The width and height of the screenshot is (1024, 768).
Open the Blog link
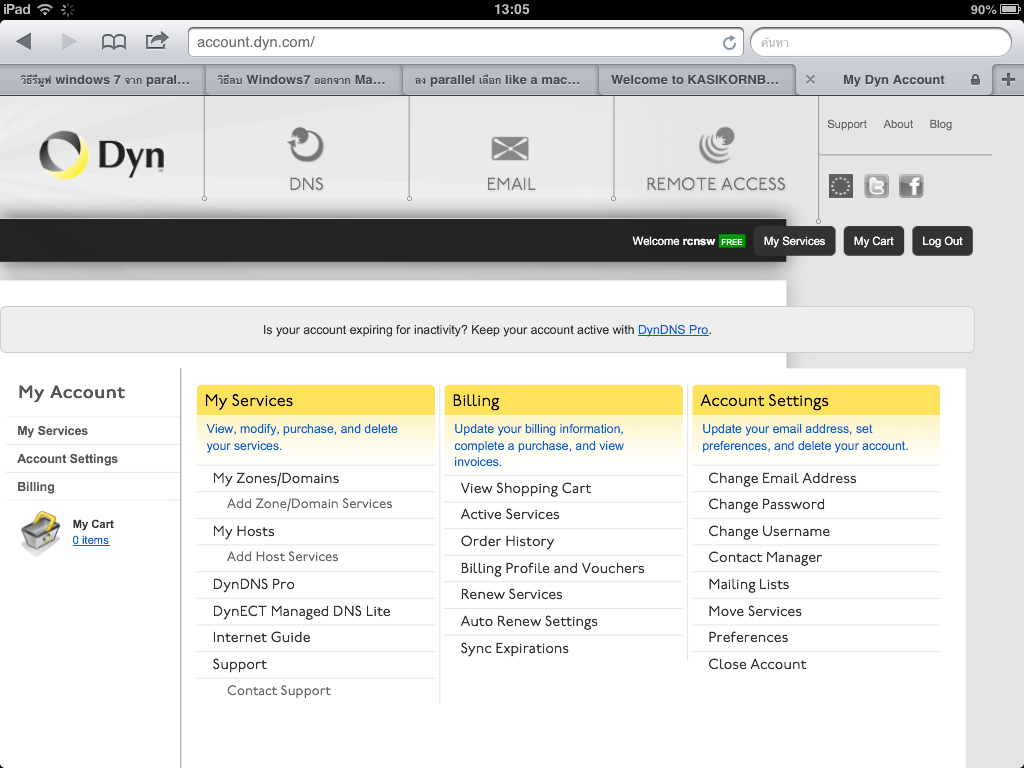point(940,124)
